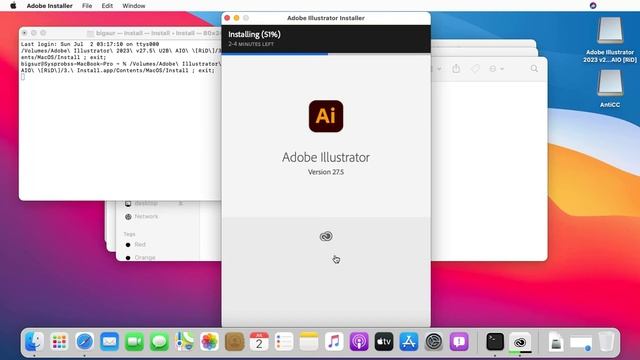Open the Trash from the Dock

[x=606, y=342]
